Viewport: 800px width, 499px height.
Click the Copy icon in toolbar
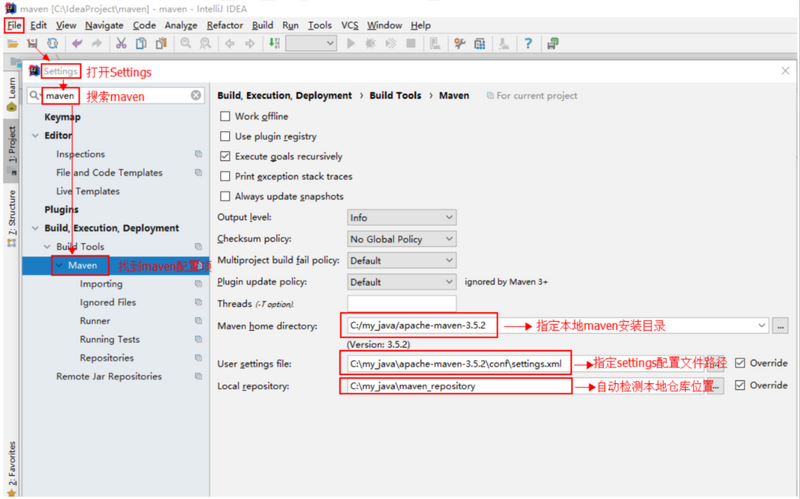tap(141, 44)
